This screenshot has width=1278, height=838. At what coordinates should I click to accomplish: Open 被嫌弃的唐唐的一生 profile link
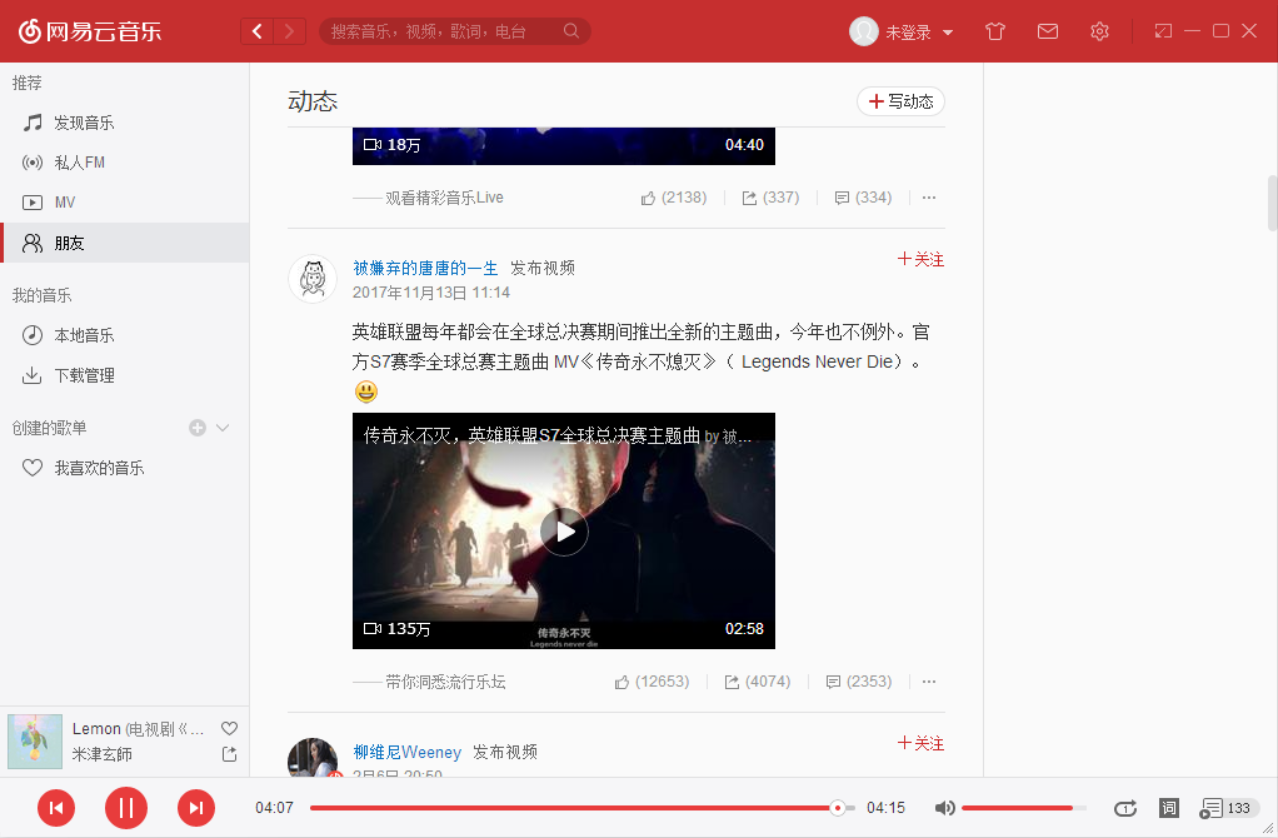tap(425, 268)
